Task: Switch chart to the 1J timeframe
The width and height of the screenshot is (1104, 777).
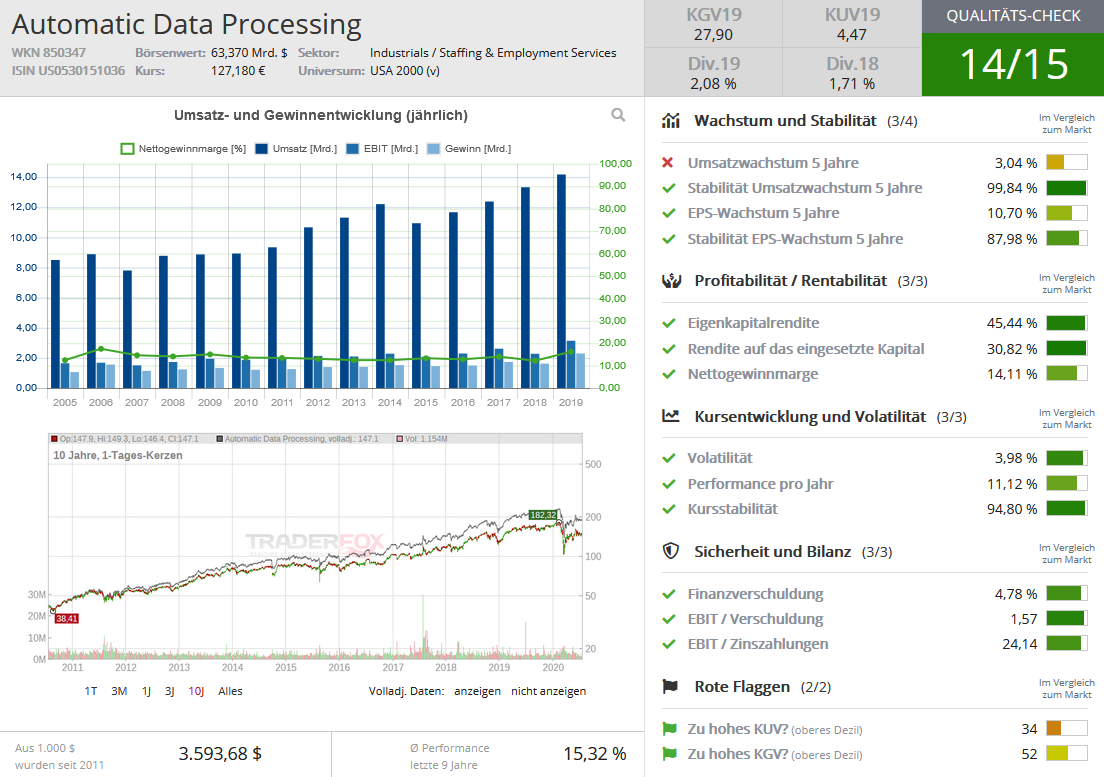Action: click(146, 691)
